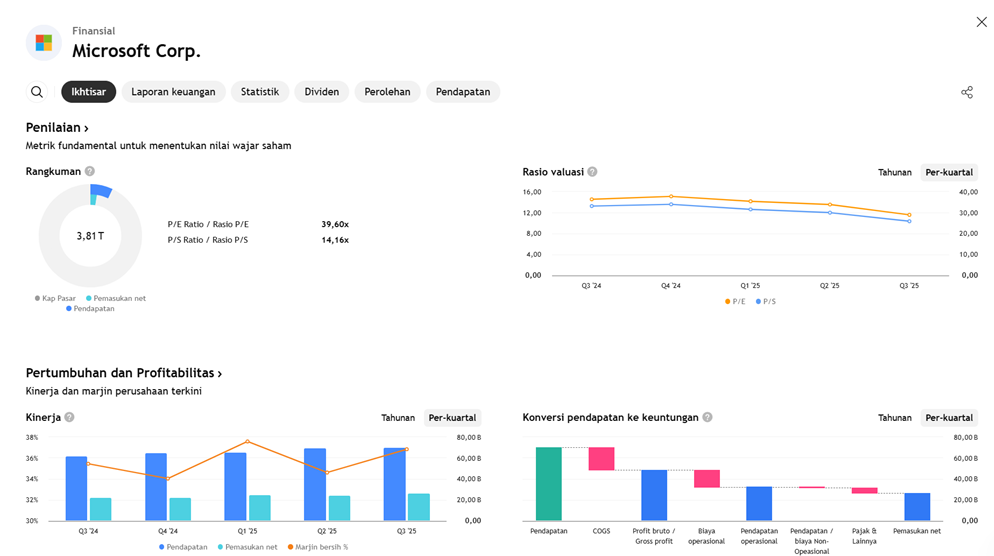
Task: Open Pertumbuhan dan Profitabilitas section
Action: 124,373
